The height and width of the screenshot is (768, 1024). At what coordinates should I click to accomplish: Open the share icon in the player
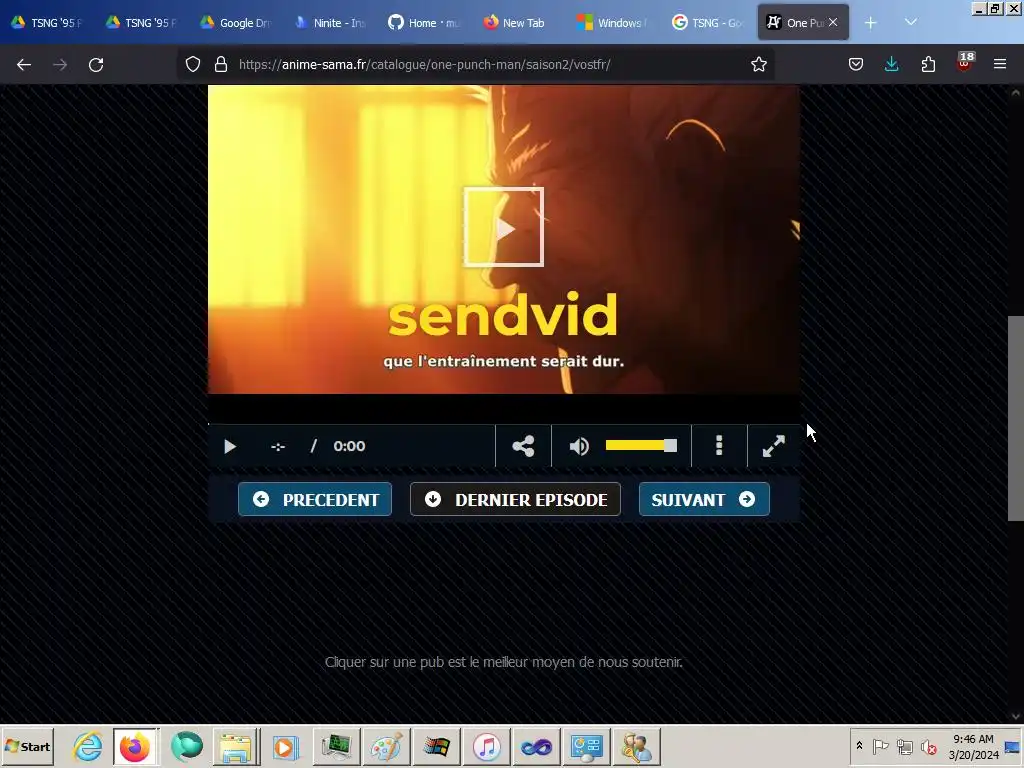(x=523, y=446)
